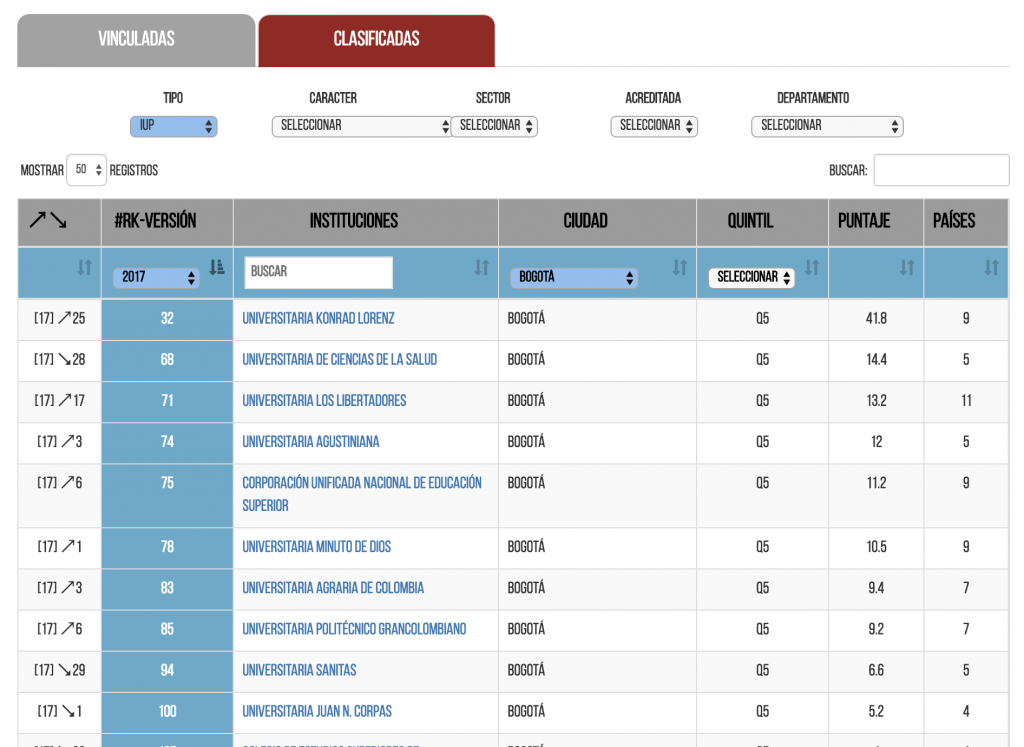Sort the Países column
Screen dimensions: 1024x747
pyautogui.click(x=991, y=267)
